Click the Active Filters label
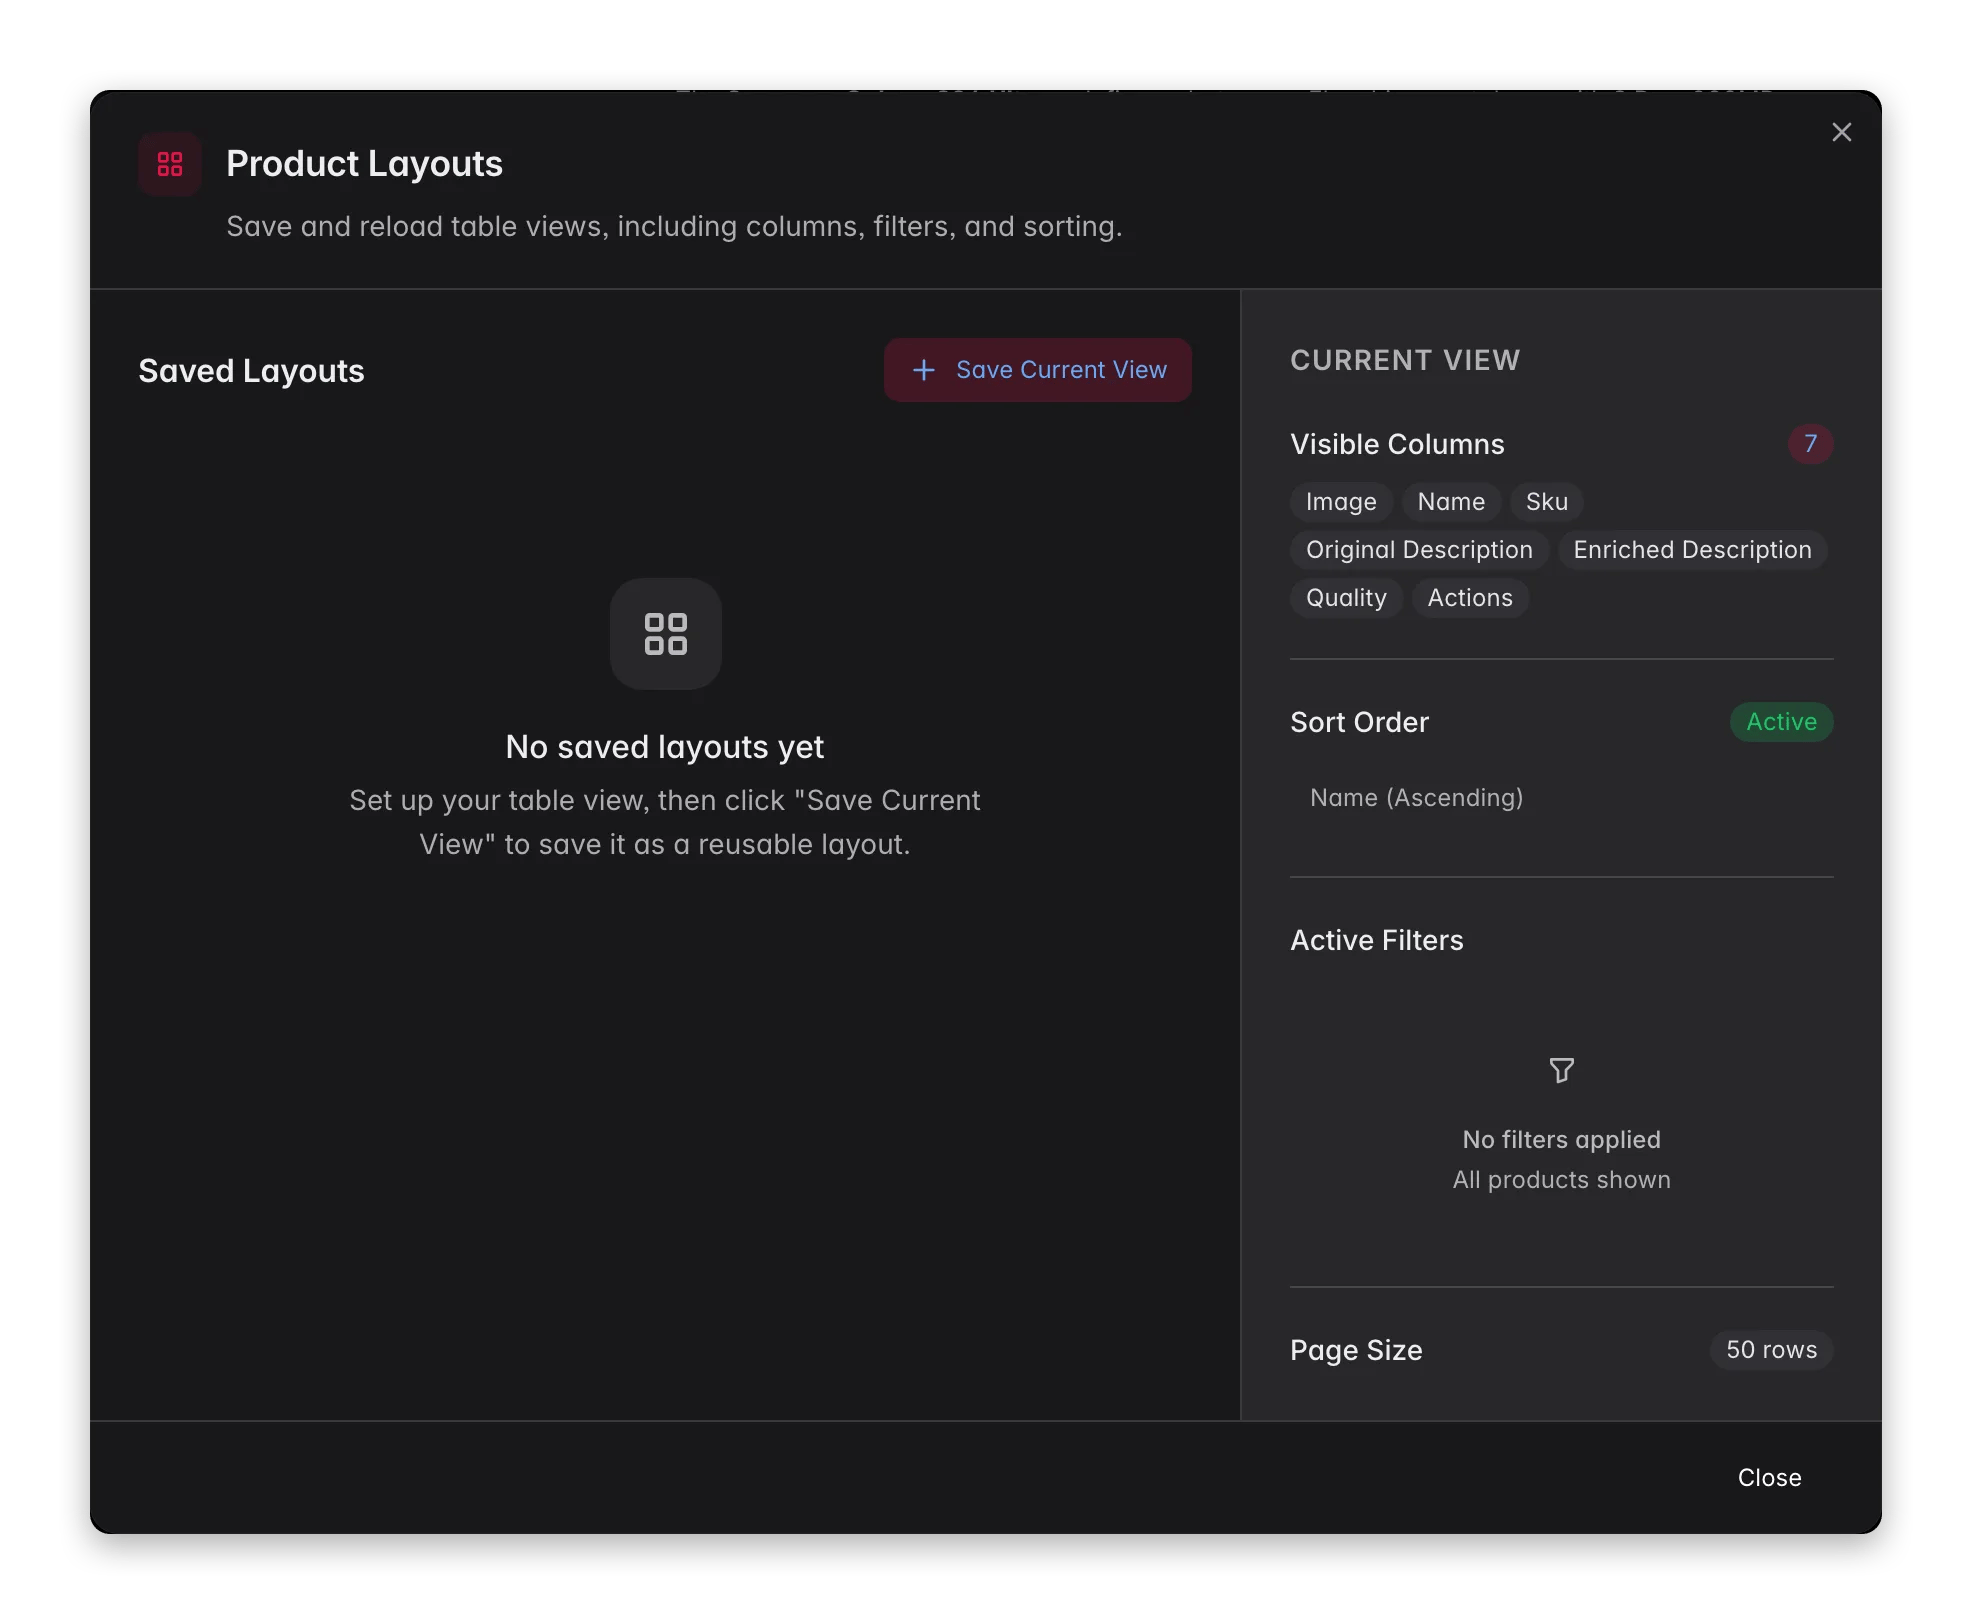This screenshot has width=1972, height=1624. point(1376,940)
